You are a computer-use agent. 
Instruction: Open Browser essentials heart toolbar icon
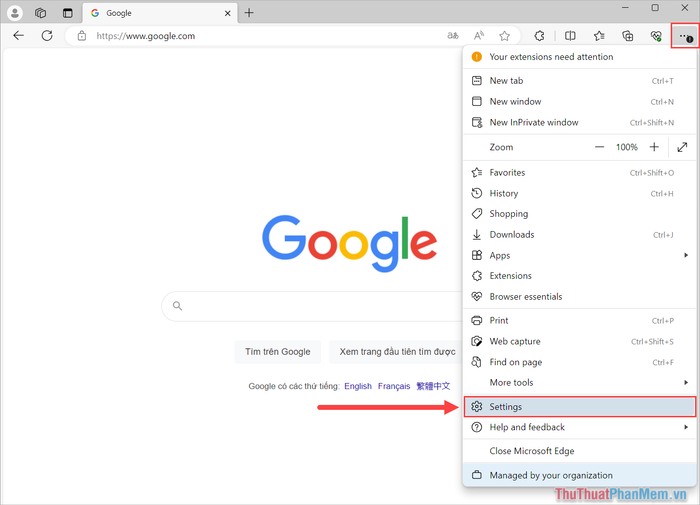[x=656, y=36]
